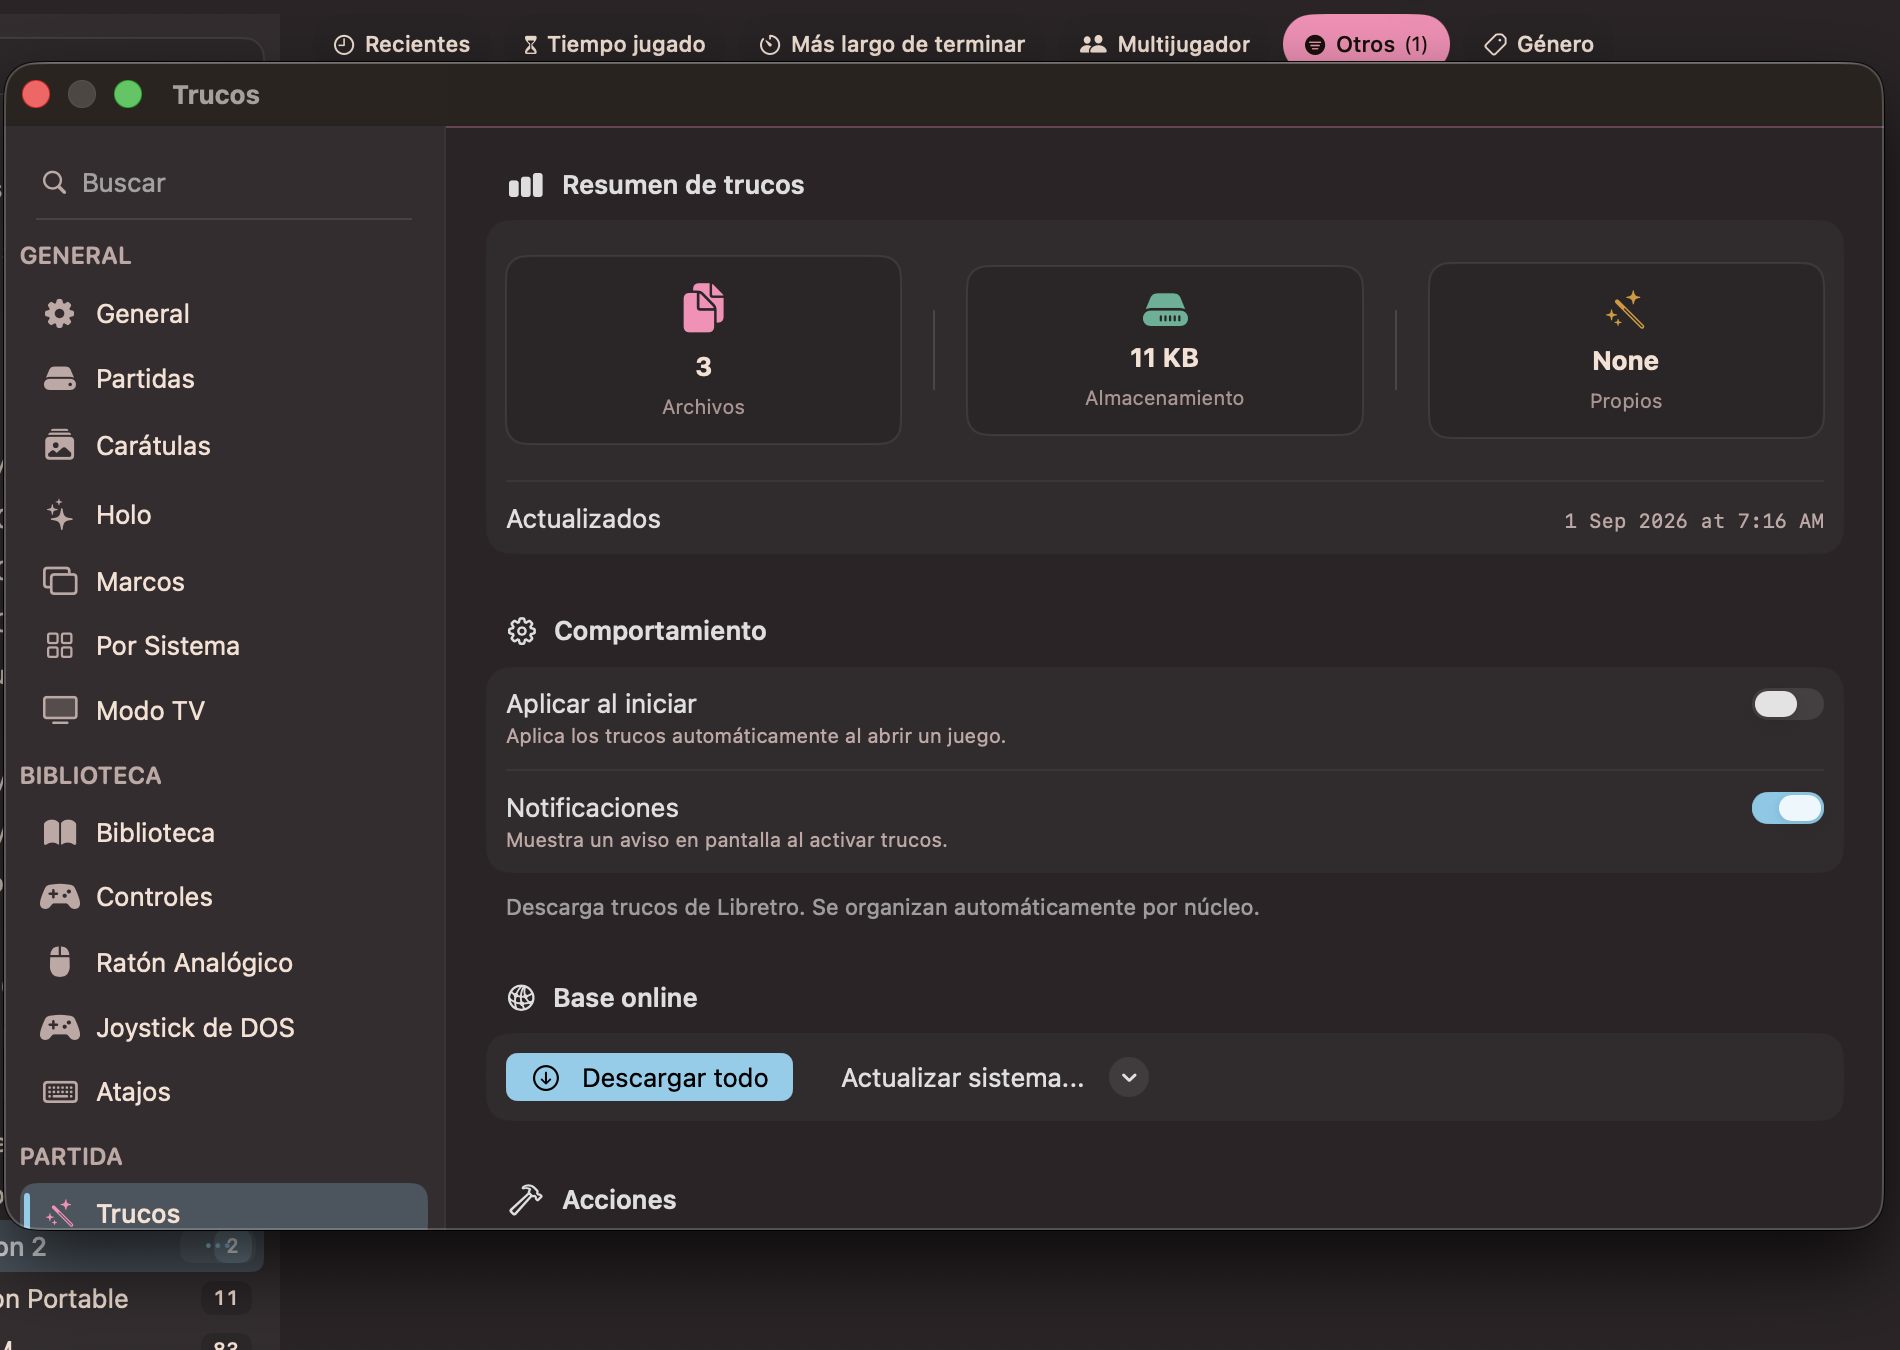Select Trucos magic wand sidebar icon
The image size is (1900, 1350).
coord(60,1213)
